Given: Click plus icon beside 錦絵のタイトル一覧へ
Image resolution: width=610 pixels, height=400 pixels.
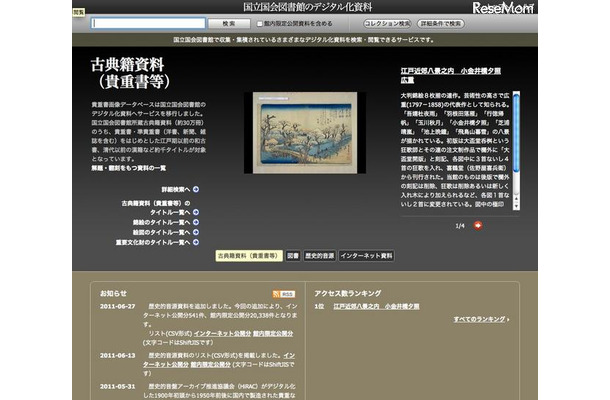Looking at the screenshot, I should pos(196,223).
